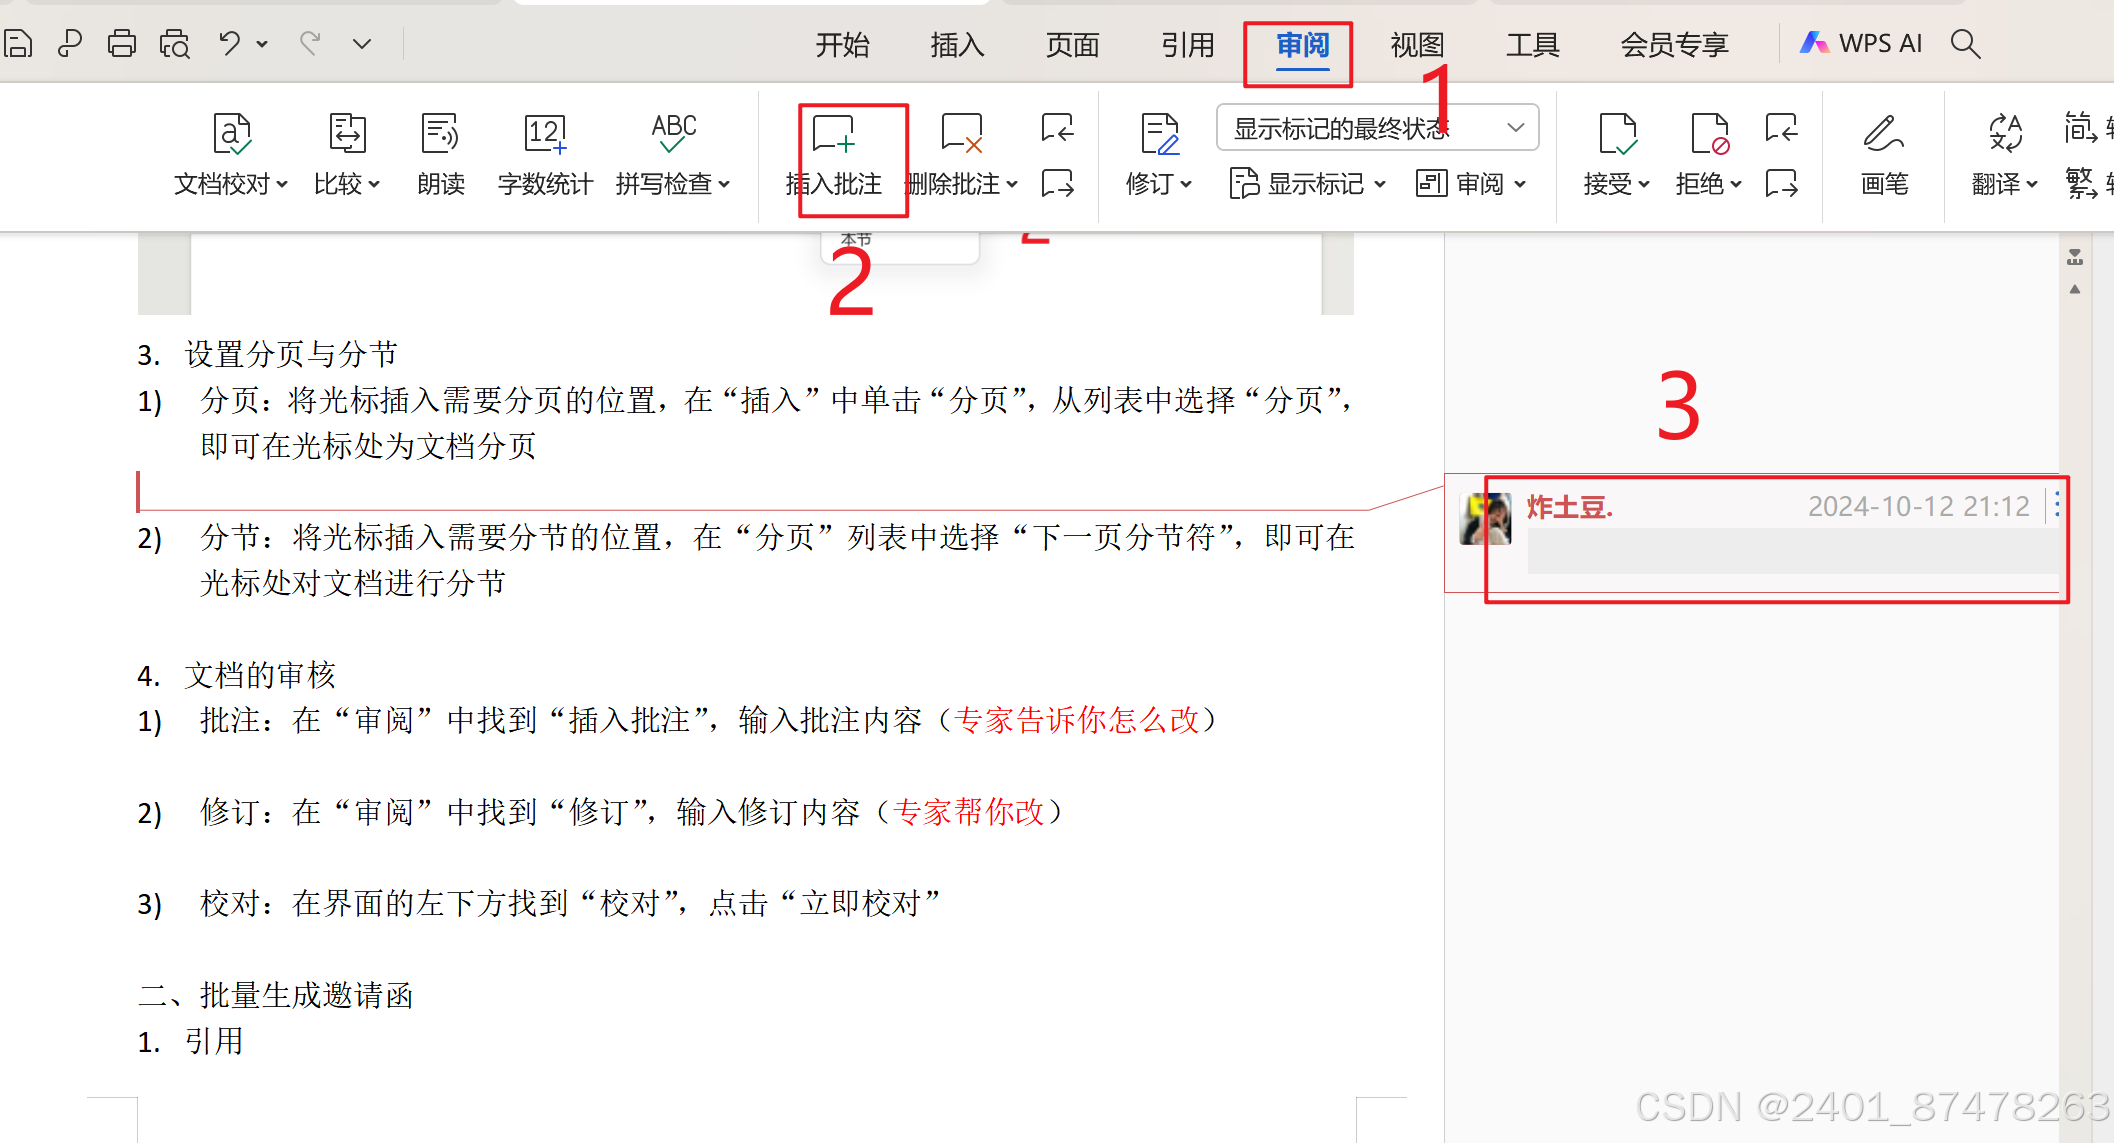2114x1143 pixels.
Task: Open the comment's three-dot options menu
Action: point(2057,505)
